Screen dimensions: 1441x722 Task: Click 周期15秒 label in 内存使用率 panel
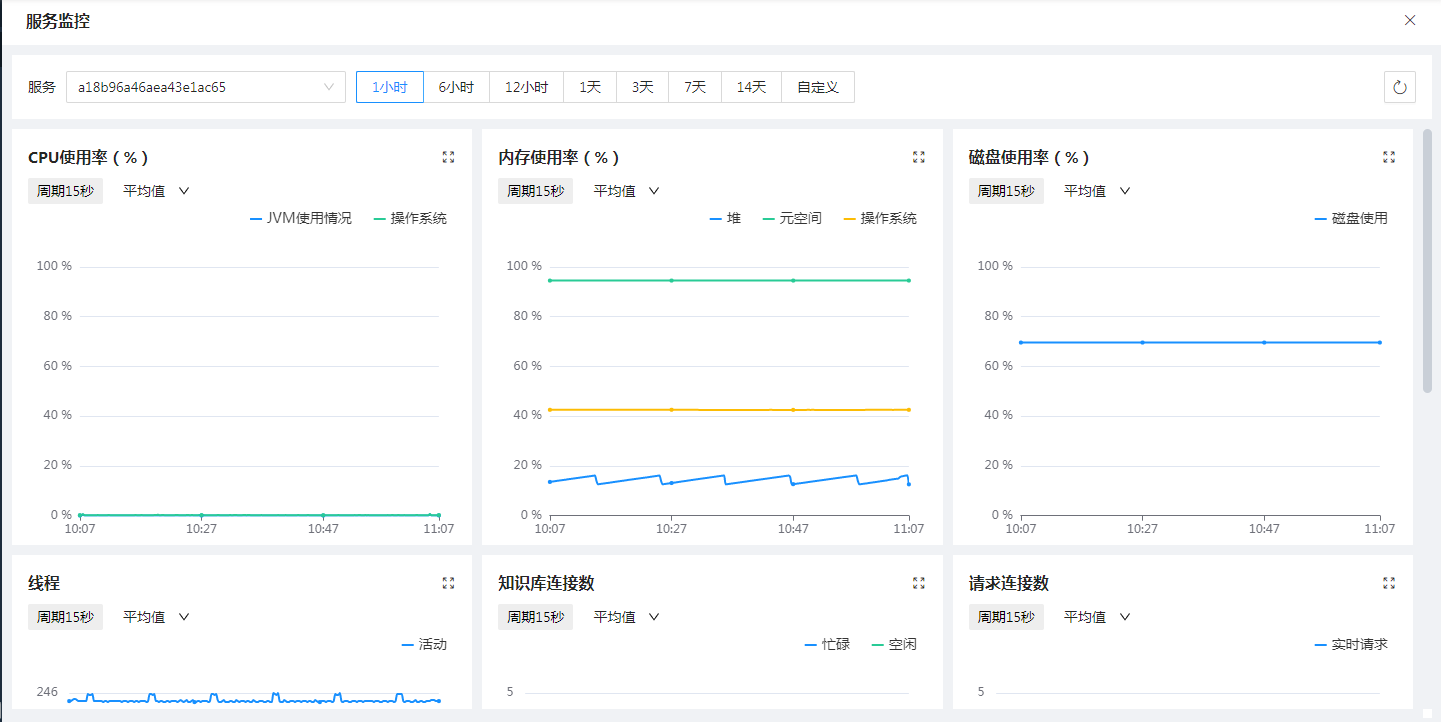point(535,191)
